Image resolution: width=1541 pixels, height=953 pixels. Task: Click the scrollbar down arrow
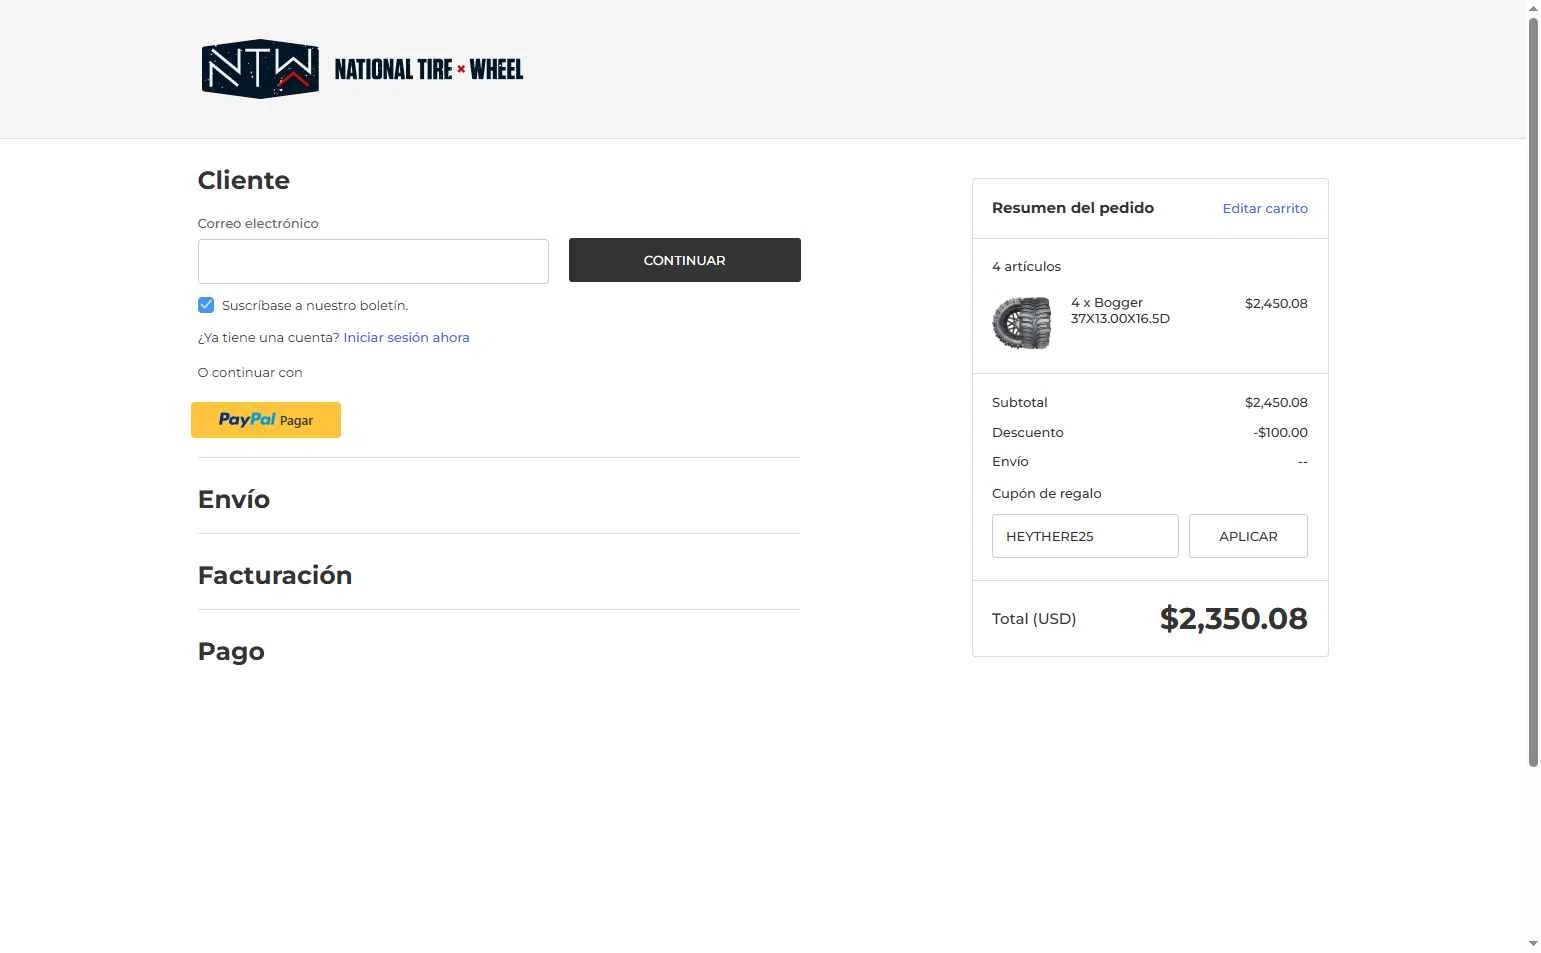tap(1533, 943)
